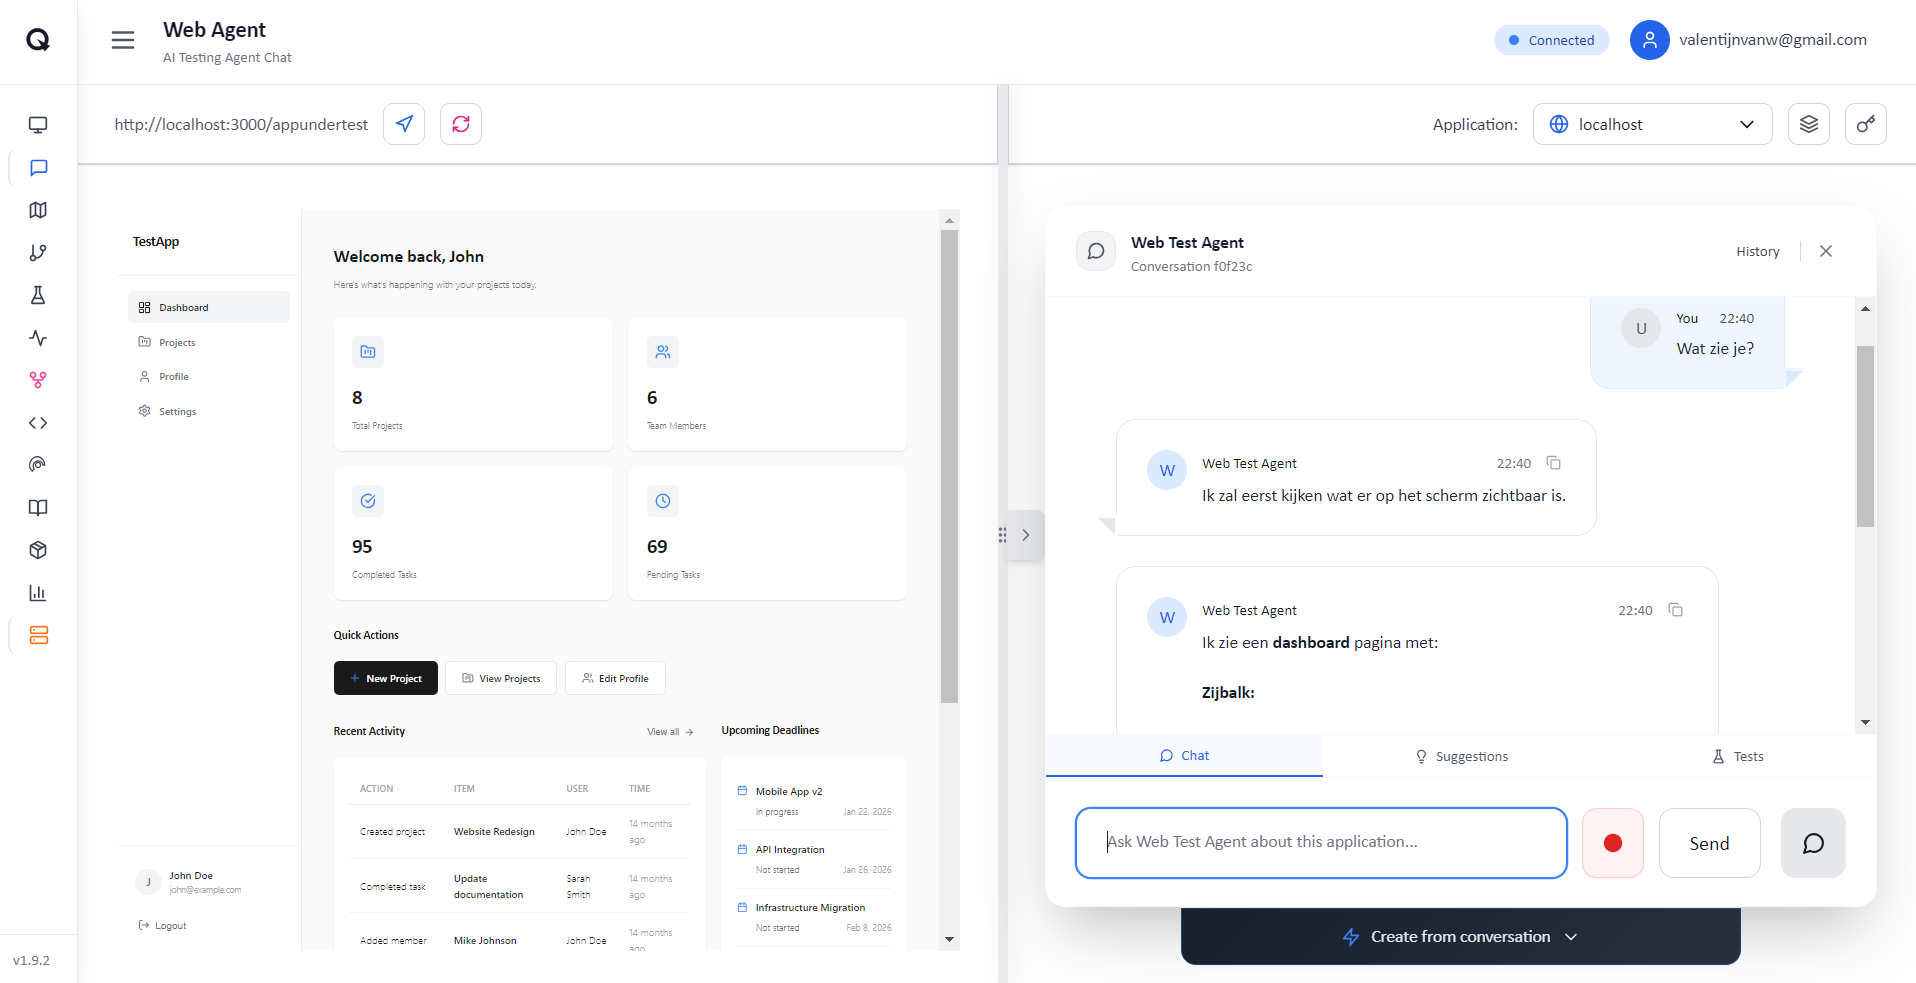Open the open-book icon in sidebar
Image resolution: width=1916 pixels, height=983 pixels.
38,508
